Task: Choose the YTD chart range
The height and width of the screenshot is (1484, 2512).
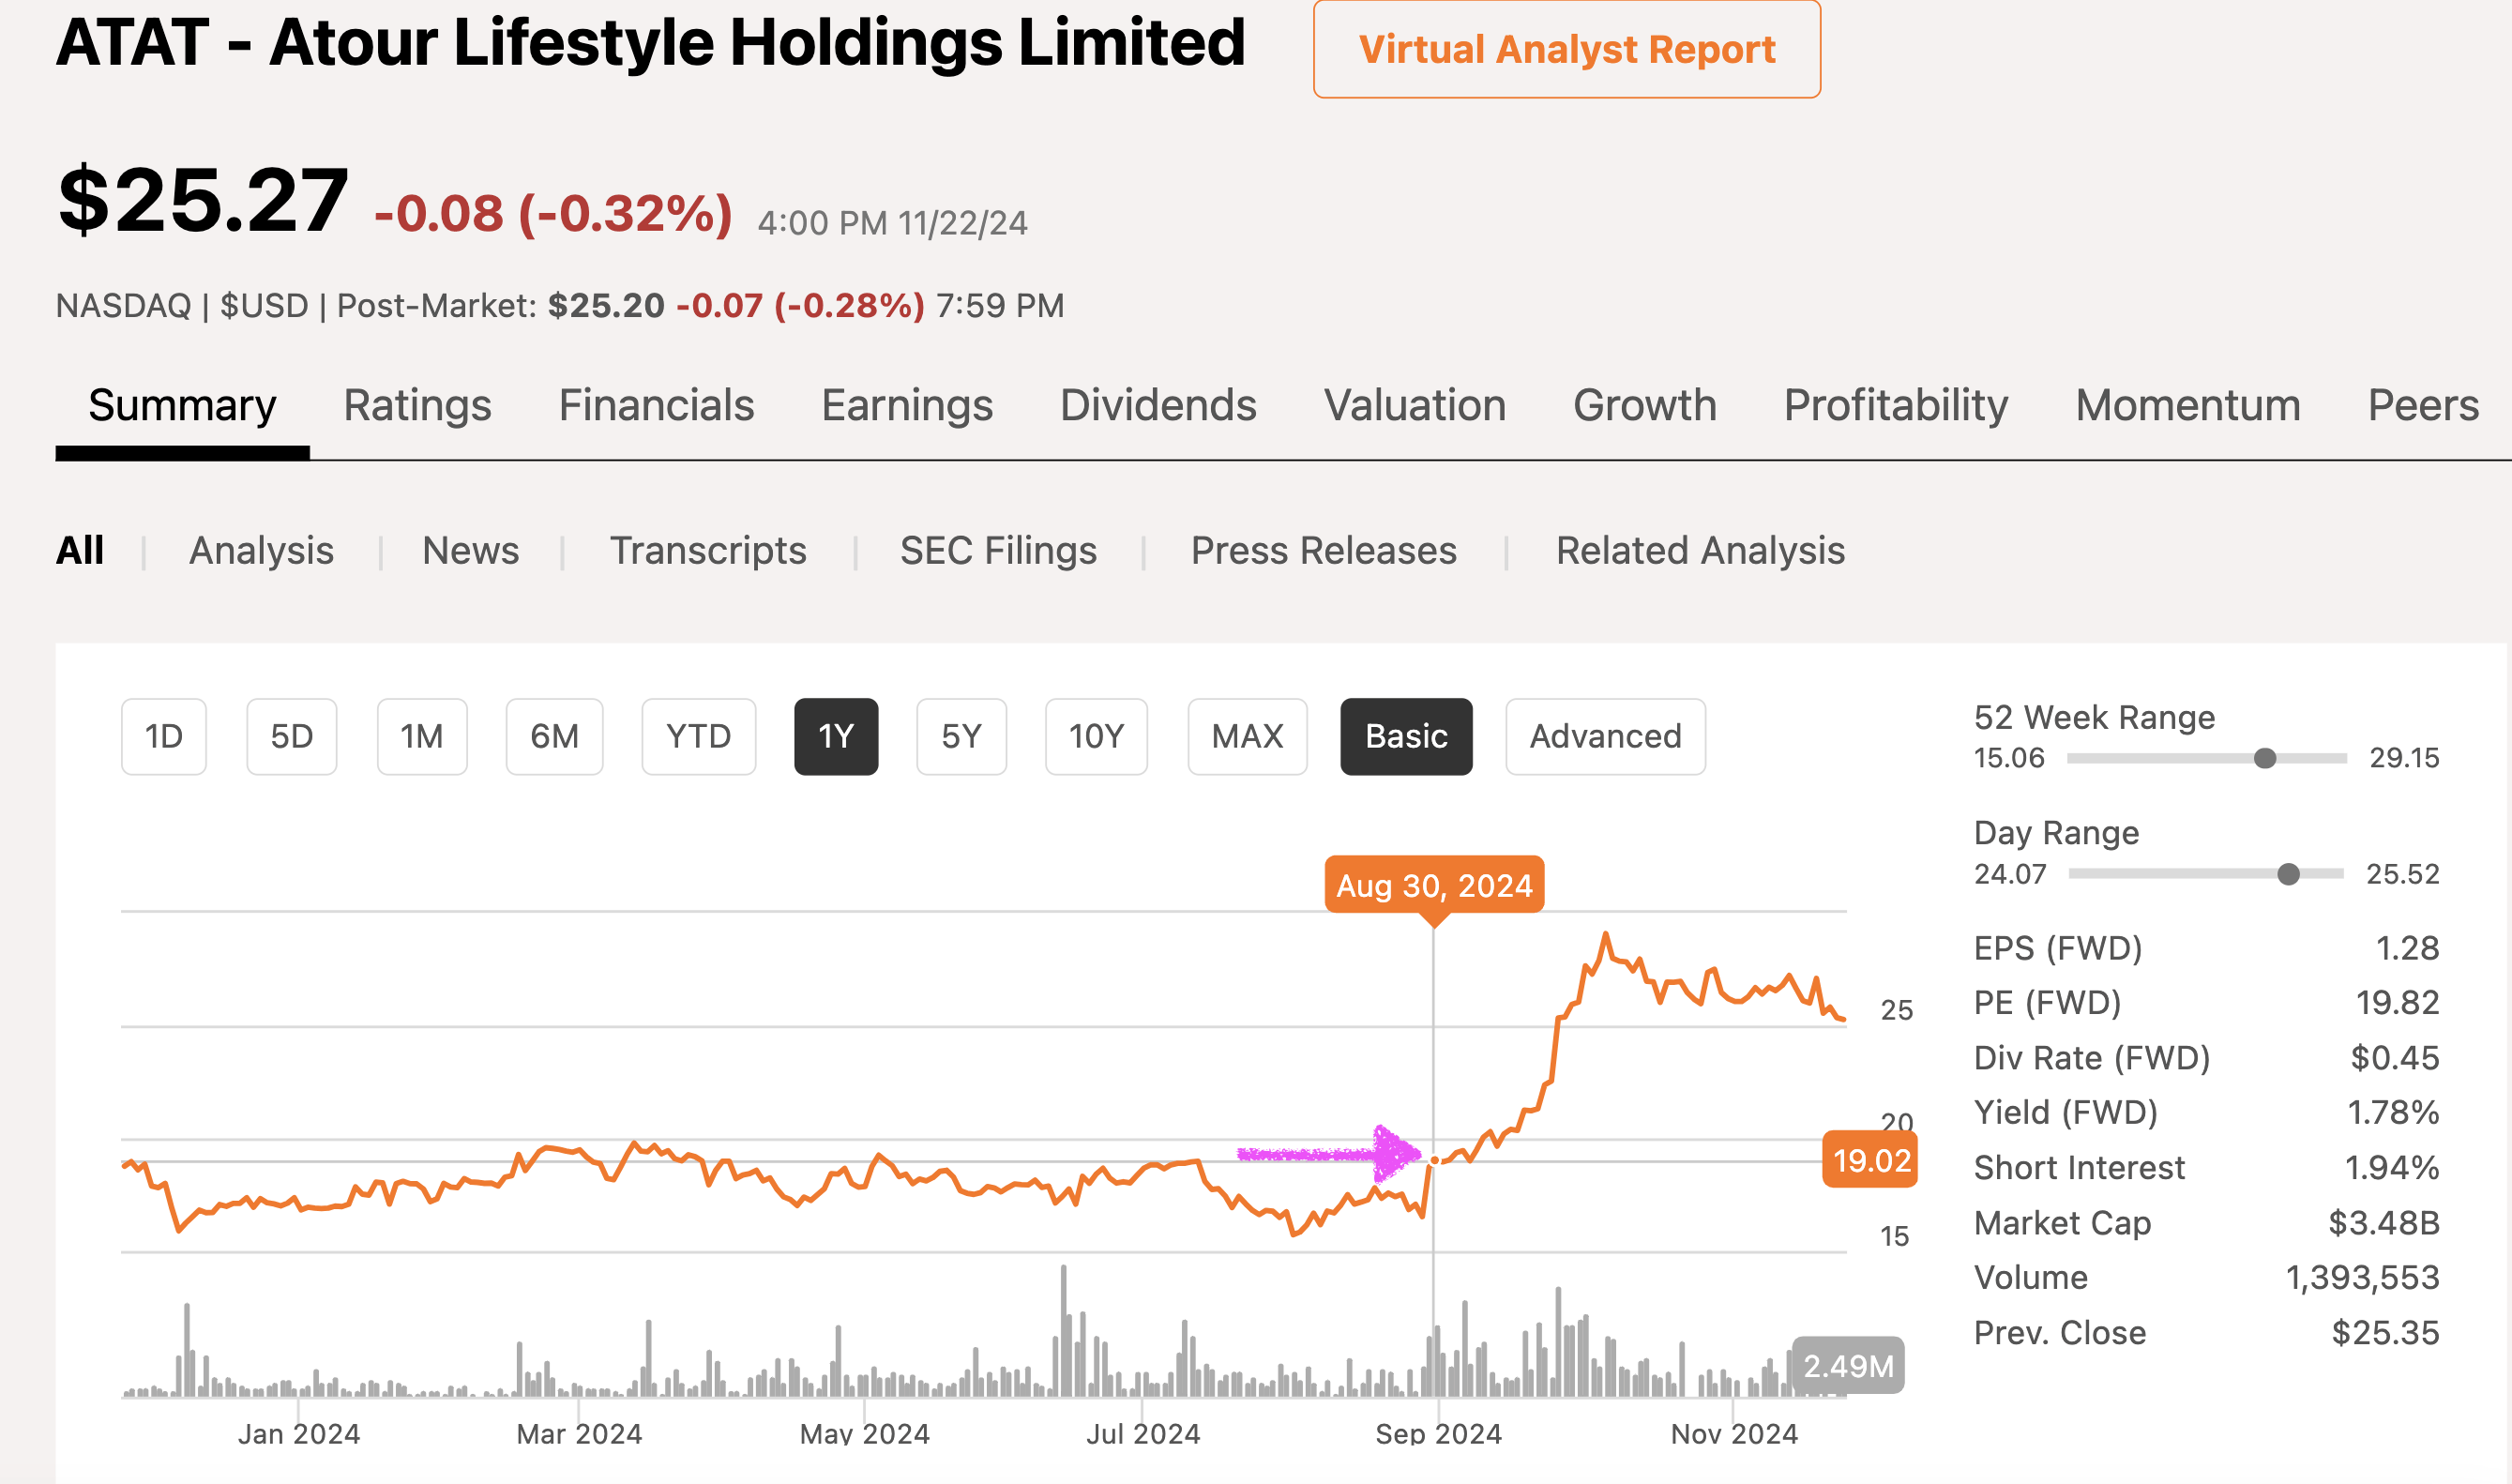Action: [698, 737]
